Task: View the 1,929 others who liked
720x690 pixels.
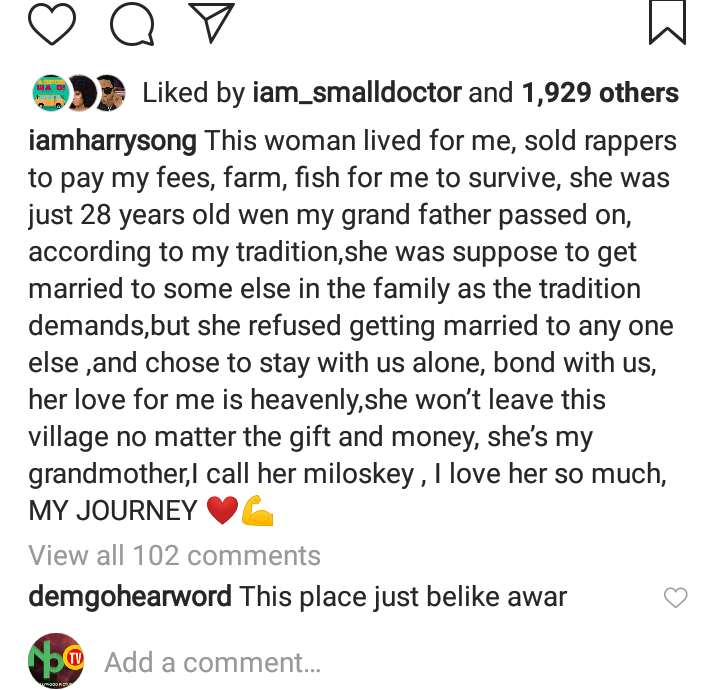Action: 600,94
